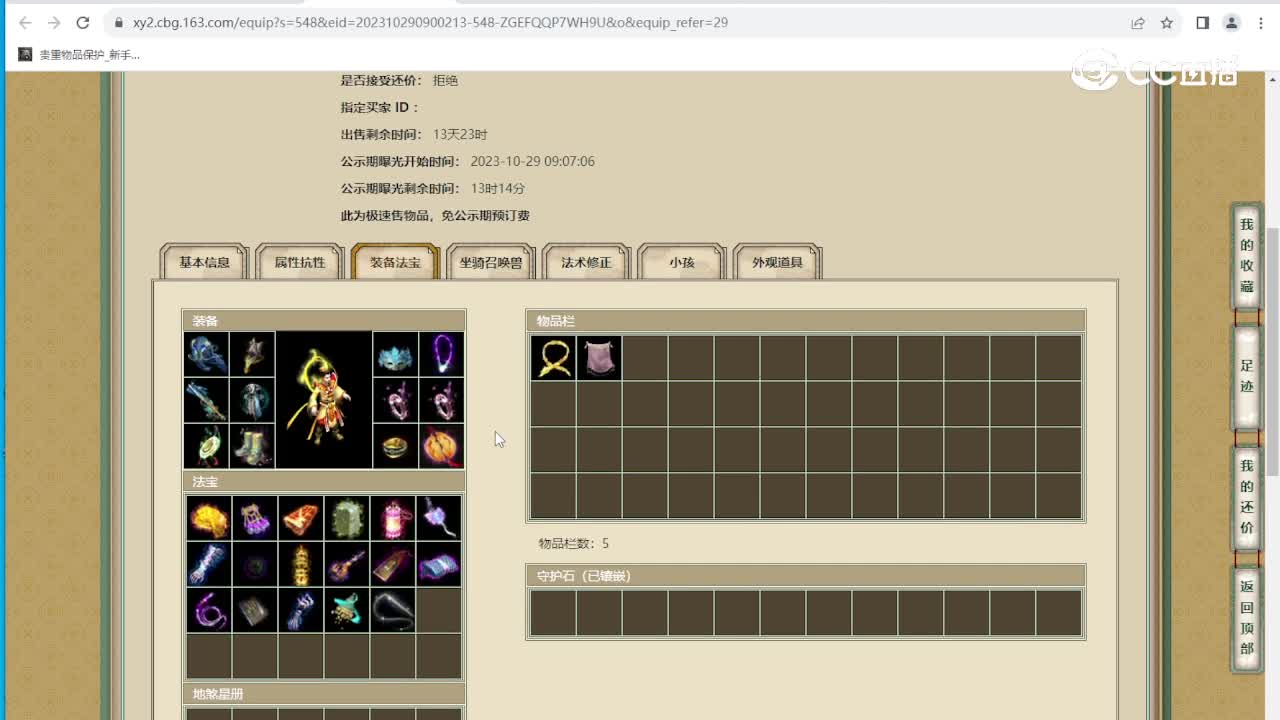Open the 外观道具 tab
The width and height of the screenshot is (1280, 720).
pyautogui.click(x=777, y=262)
